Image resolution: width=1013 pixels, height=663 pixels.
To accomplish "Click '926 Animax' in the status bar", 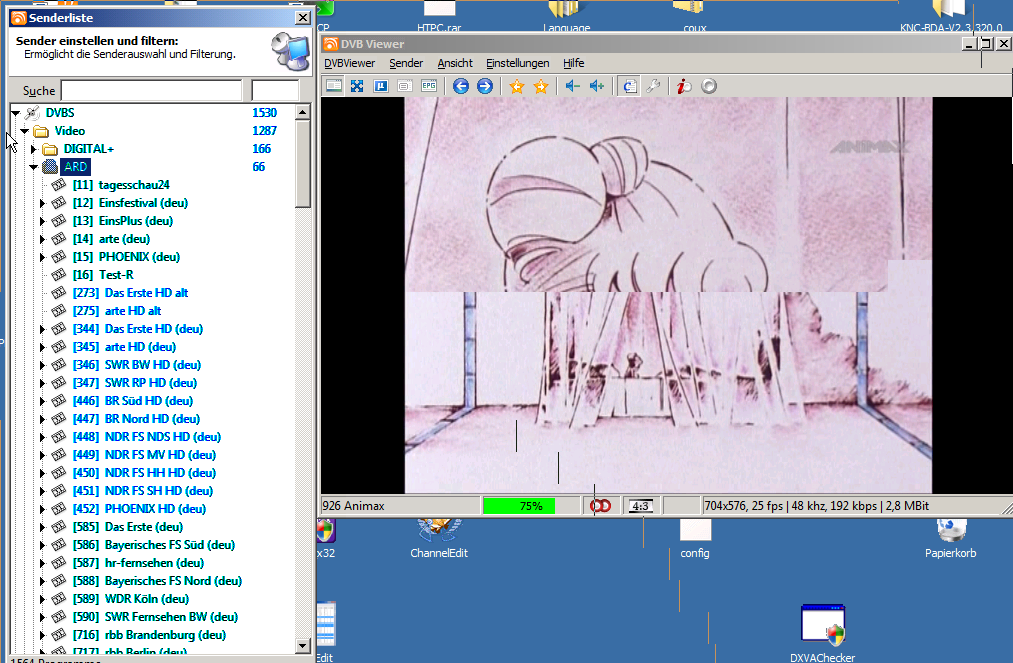I will [353, 506].
